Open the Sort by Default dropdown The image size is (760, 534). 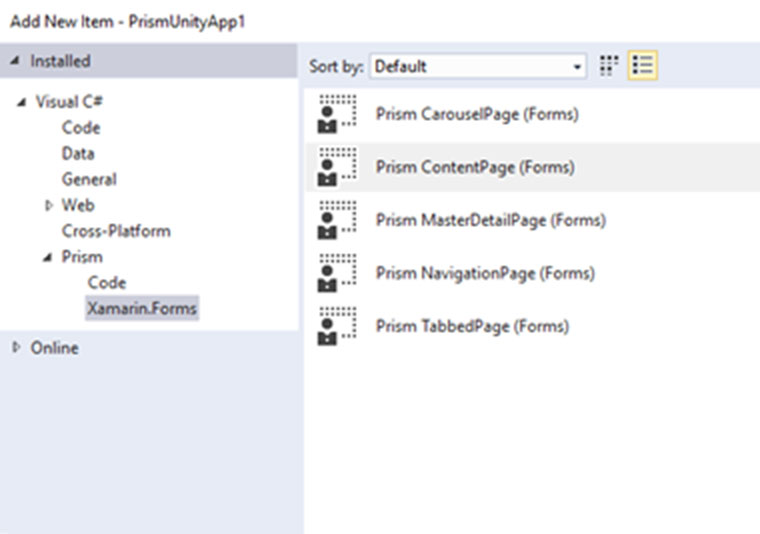click(478, 66)
